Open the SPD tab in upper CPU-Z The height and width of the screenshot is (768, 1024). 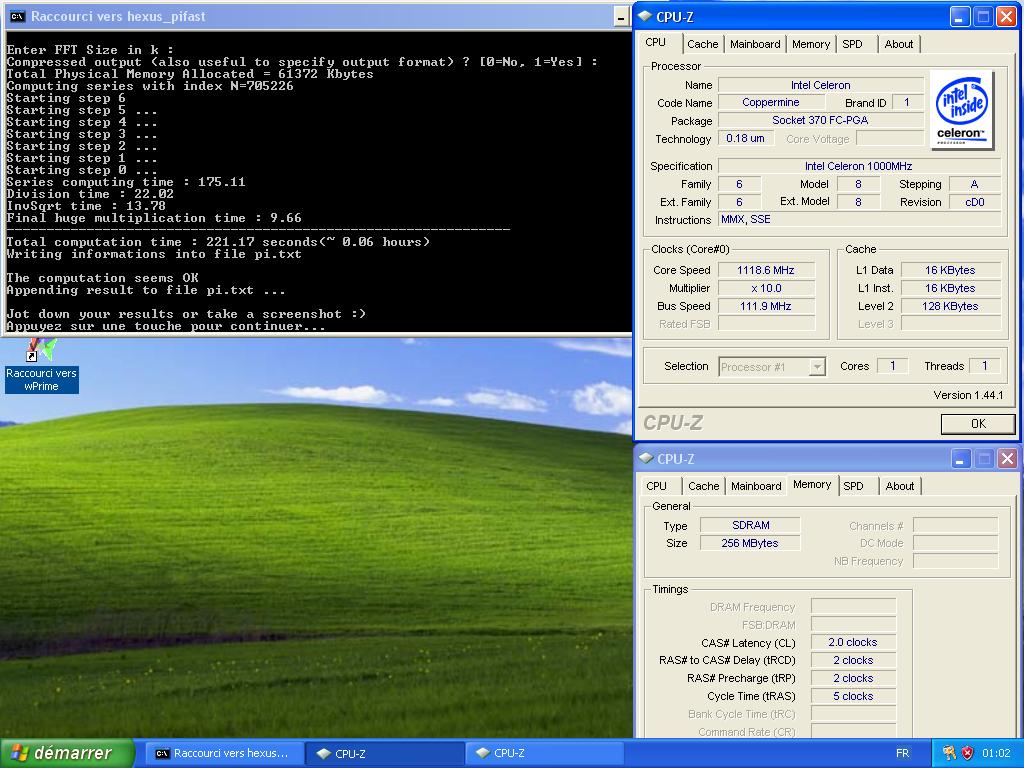852,44
